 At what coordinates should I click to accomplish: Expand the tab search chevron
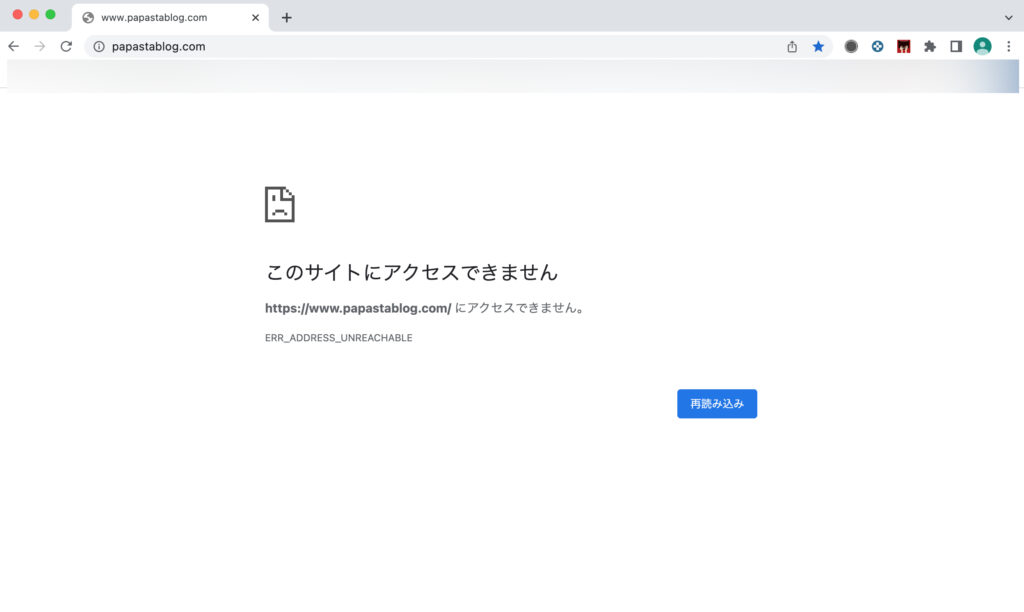point(1008,17)
